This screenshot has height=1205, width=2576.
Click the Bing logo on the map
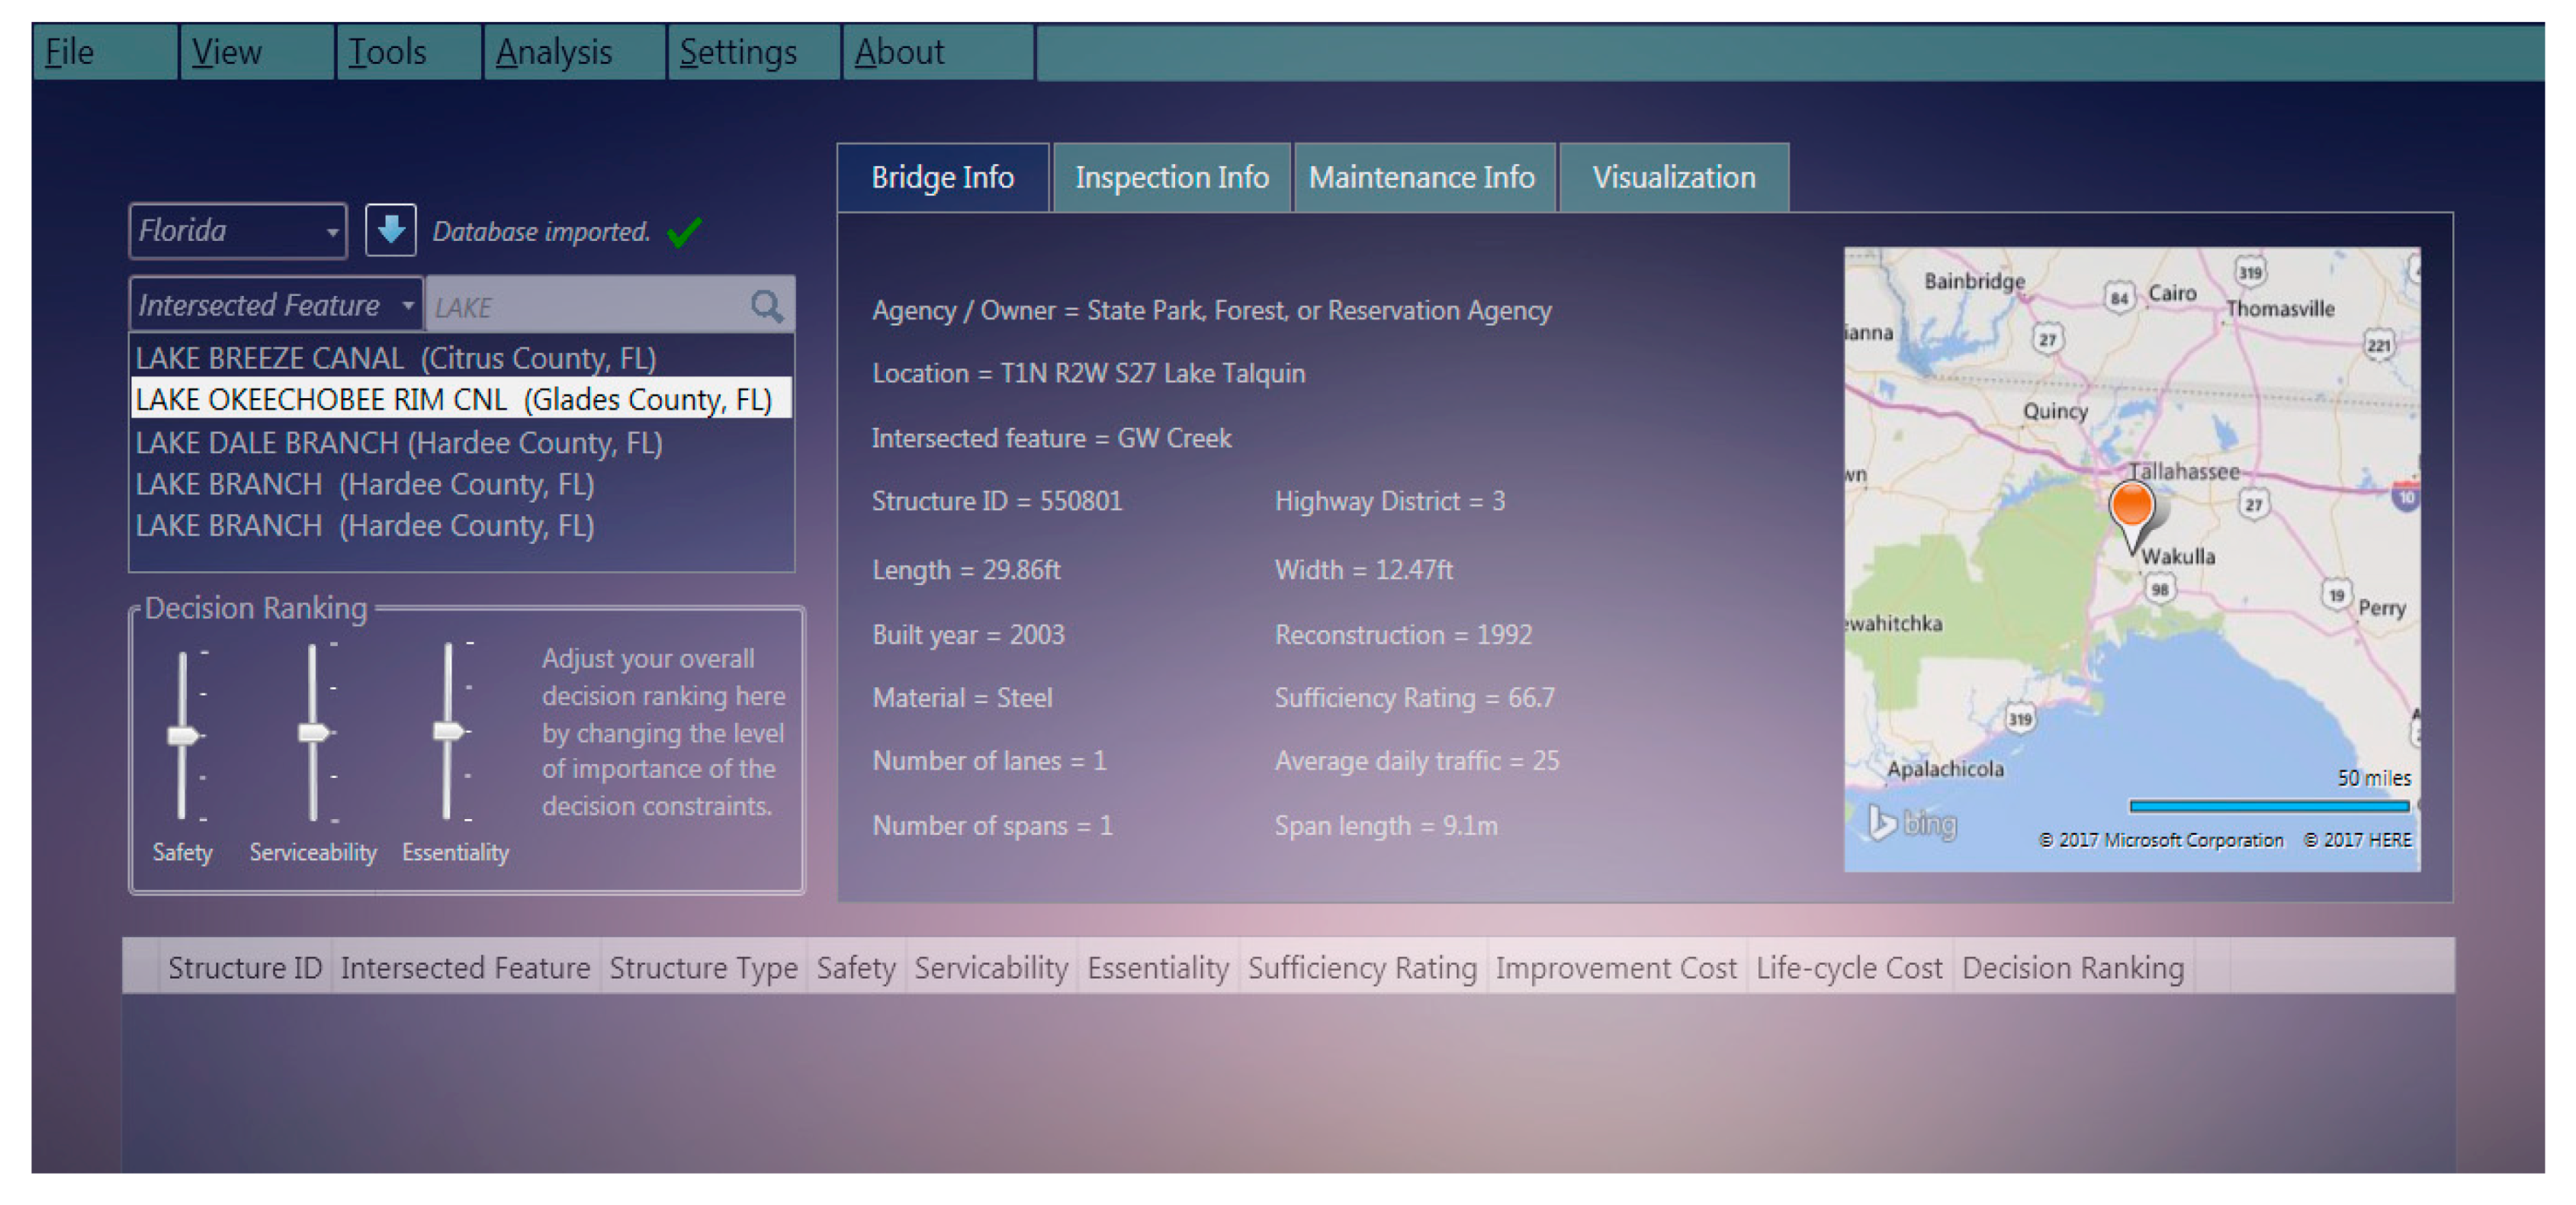1912,823
